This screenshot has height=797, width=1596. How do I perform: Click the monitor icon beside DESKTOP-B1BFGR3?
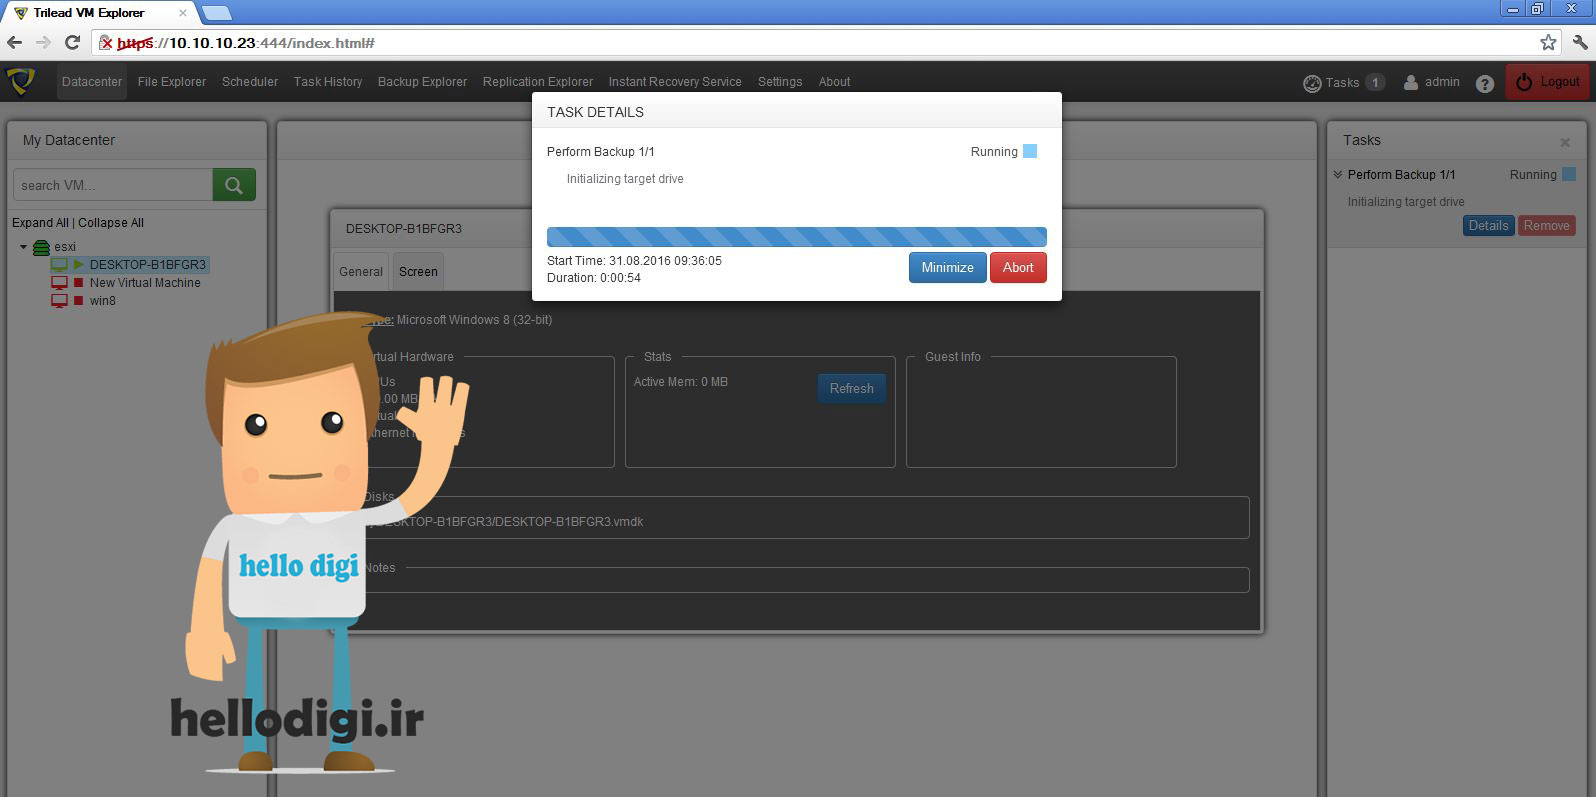click(x=59, y=265)
